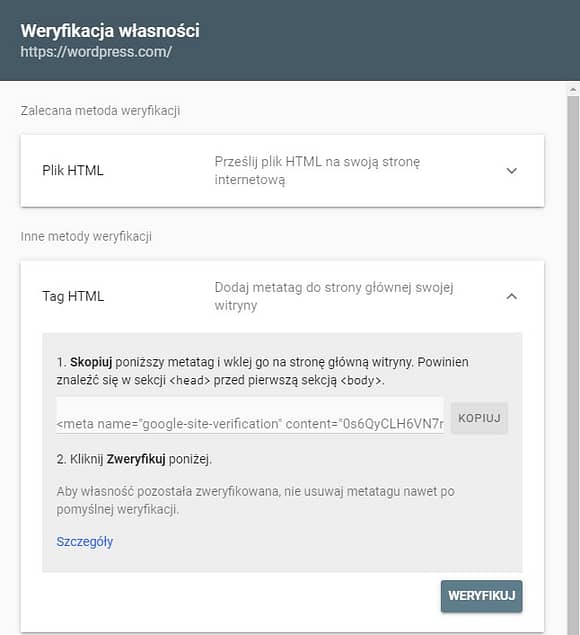Viewport: 580px width, 635px height.
Task: Collapse the Tag HTML section chevron
Action: click(512, 296)
